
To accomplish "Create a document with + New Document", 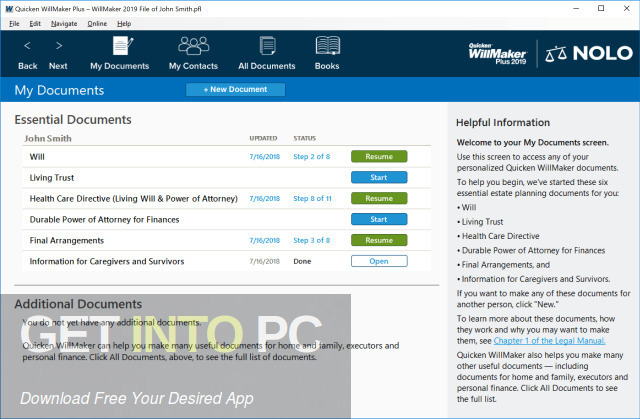I will point(236,89).
